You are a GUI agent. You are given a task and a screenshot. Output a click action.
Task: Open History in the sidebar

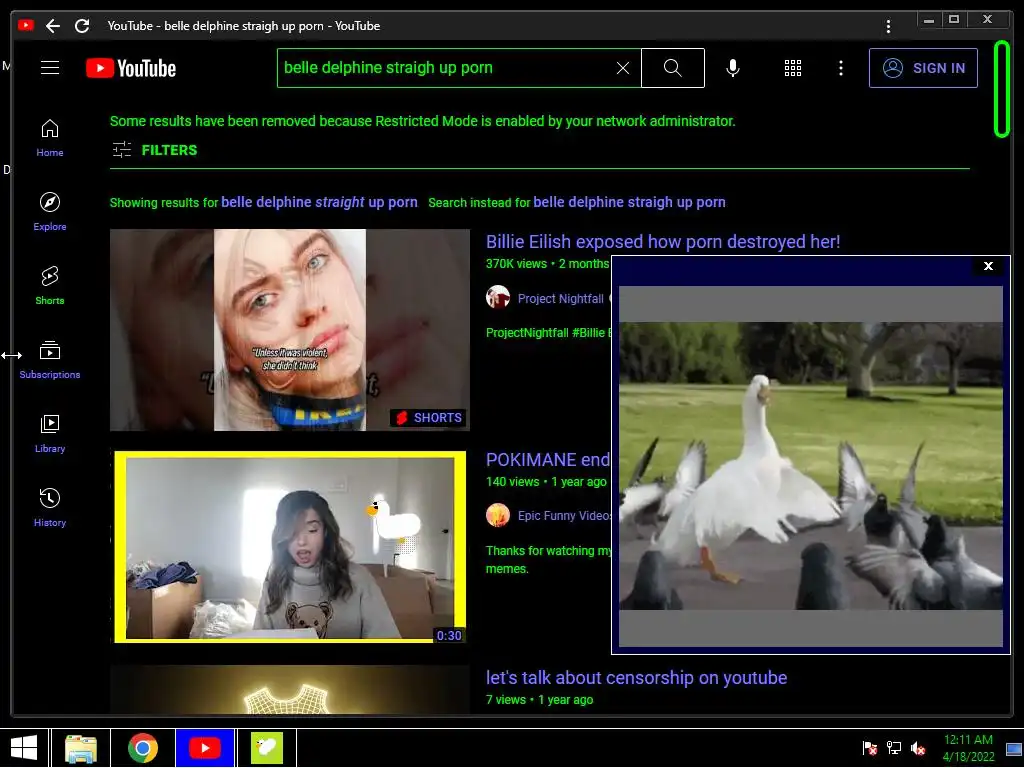coord(50,507)
